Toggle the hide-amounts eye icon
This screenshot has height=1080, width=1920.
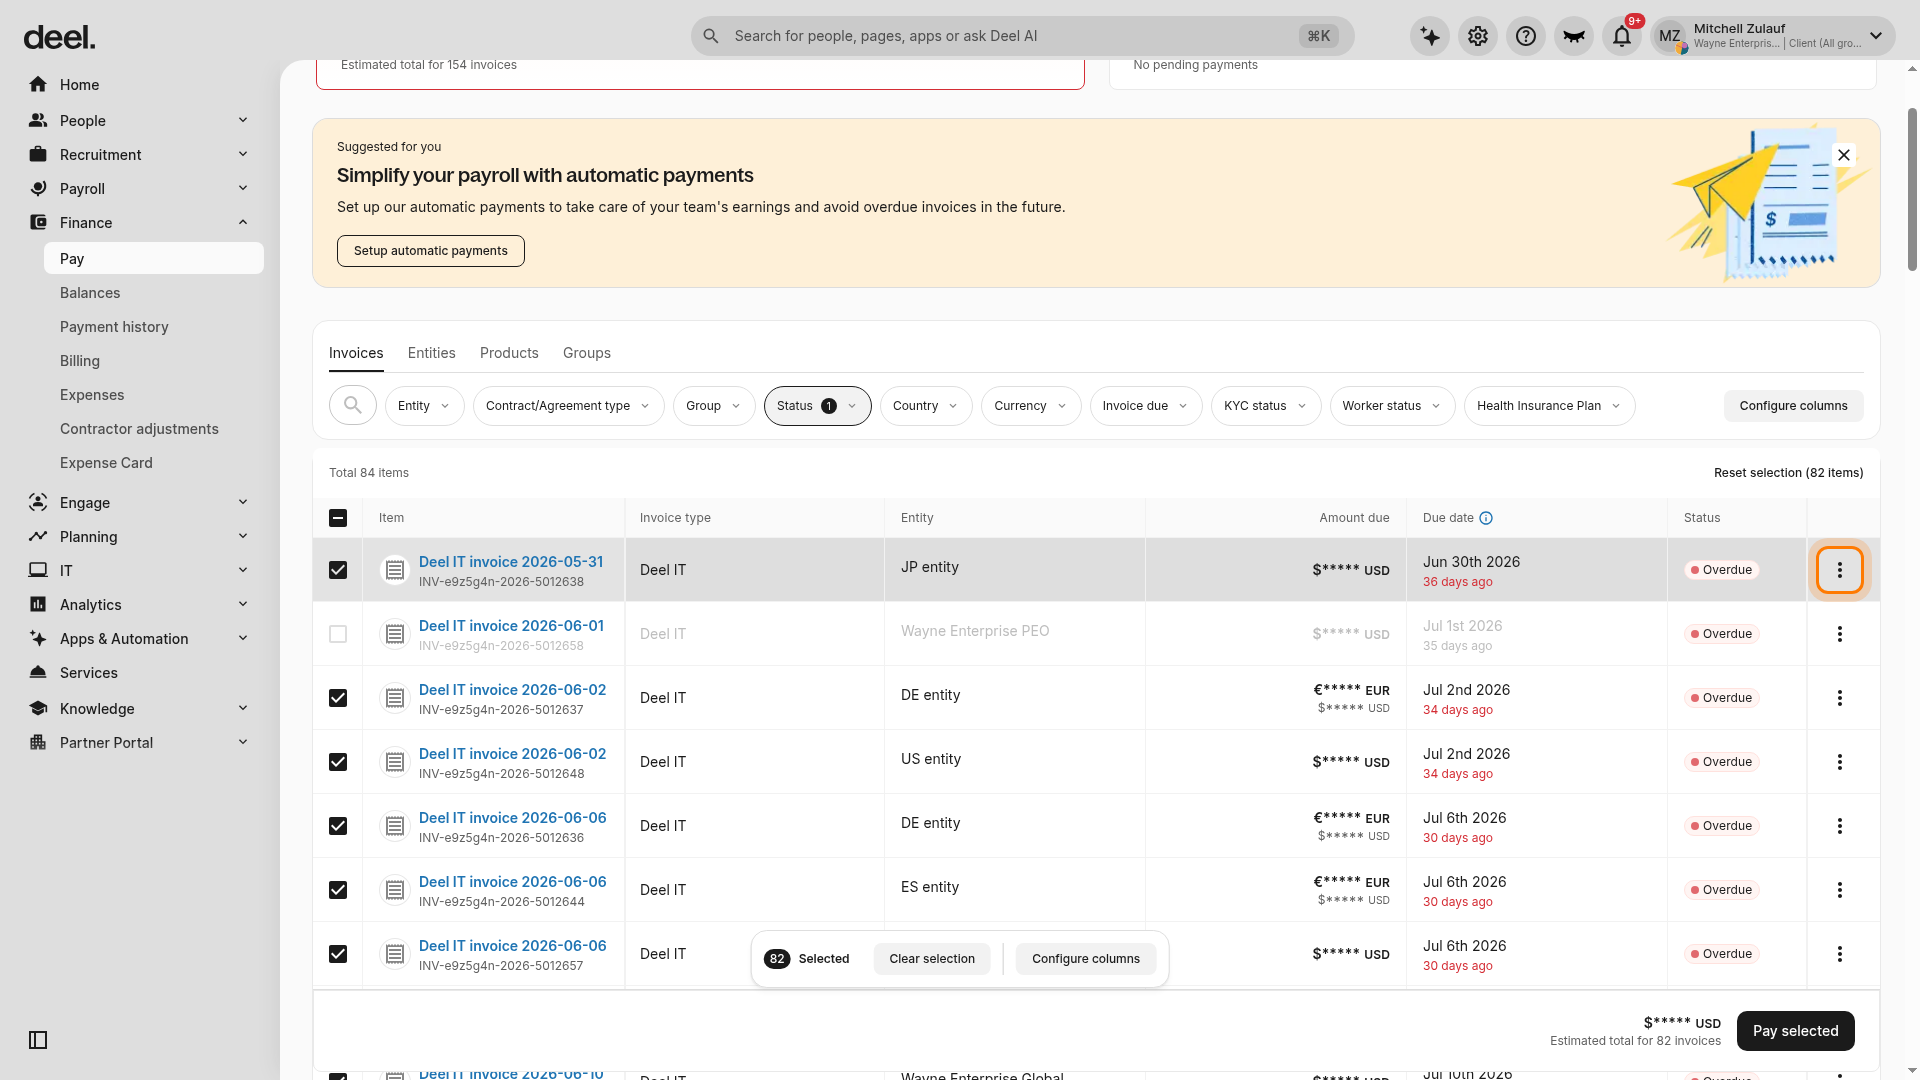click(1574, 36)
